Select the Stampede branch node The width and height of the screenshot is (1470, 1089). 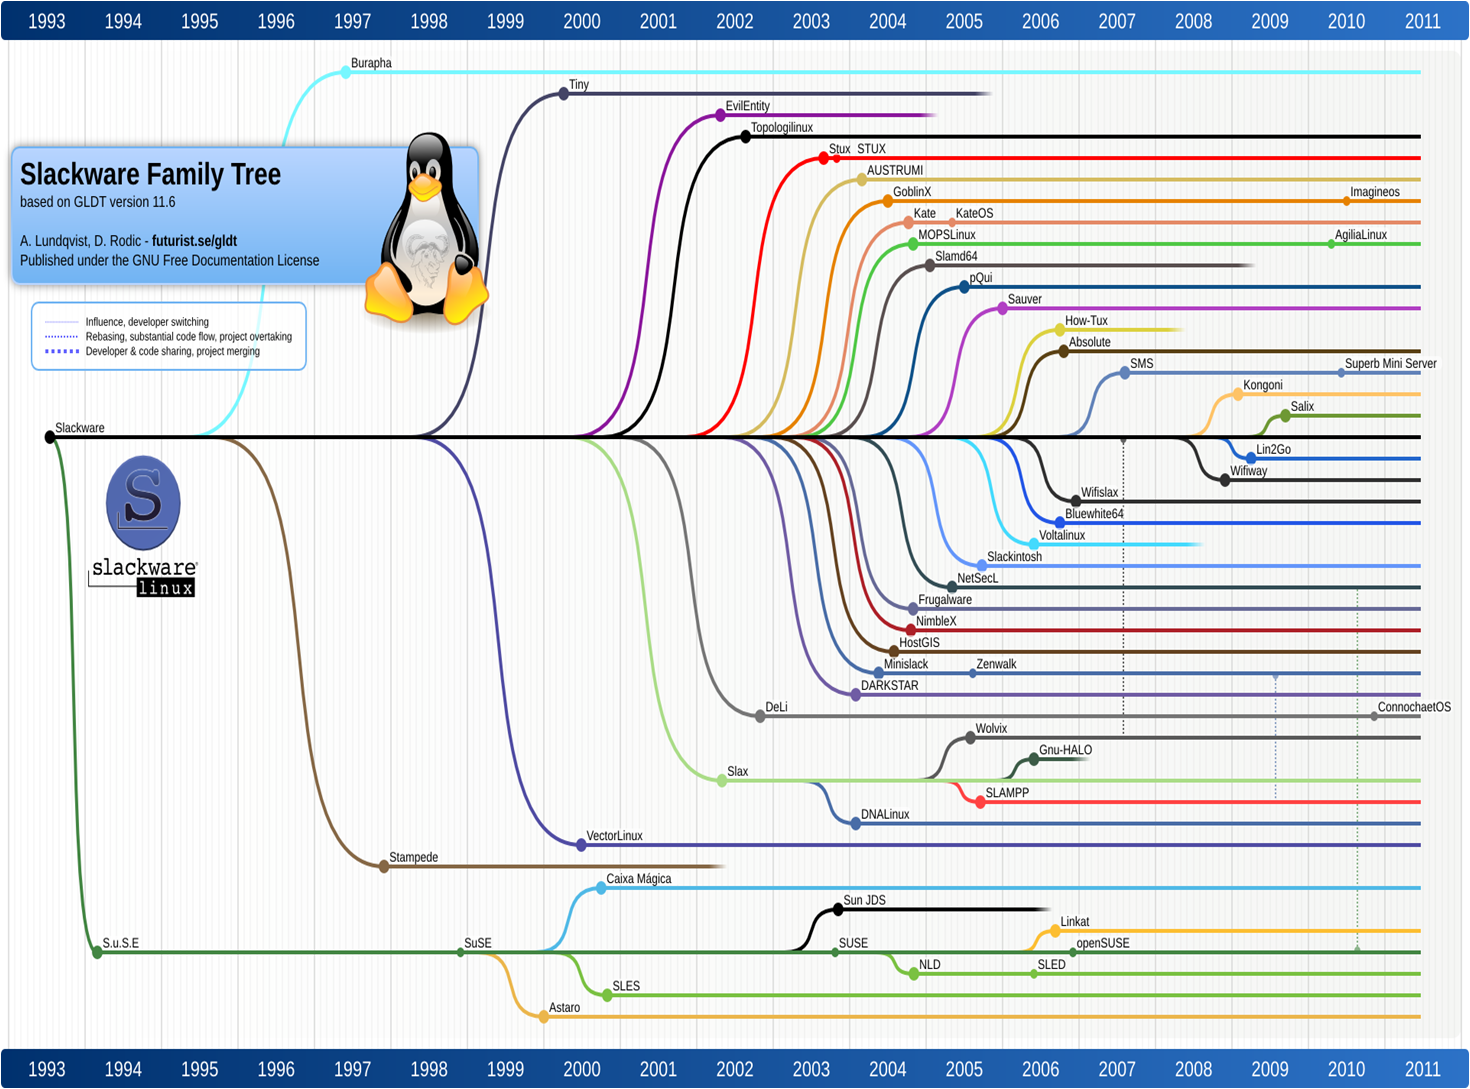(x=383, y=866)
